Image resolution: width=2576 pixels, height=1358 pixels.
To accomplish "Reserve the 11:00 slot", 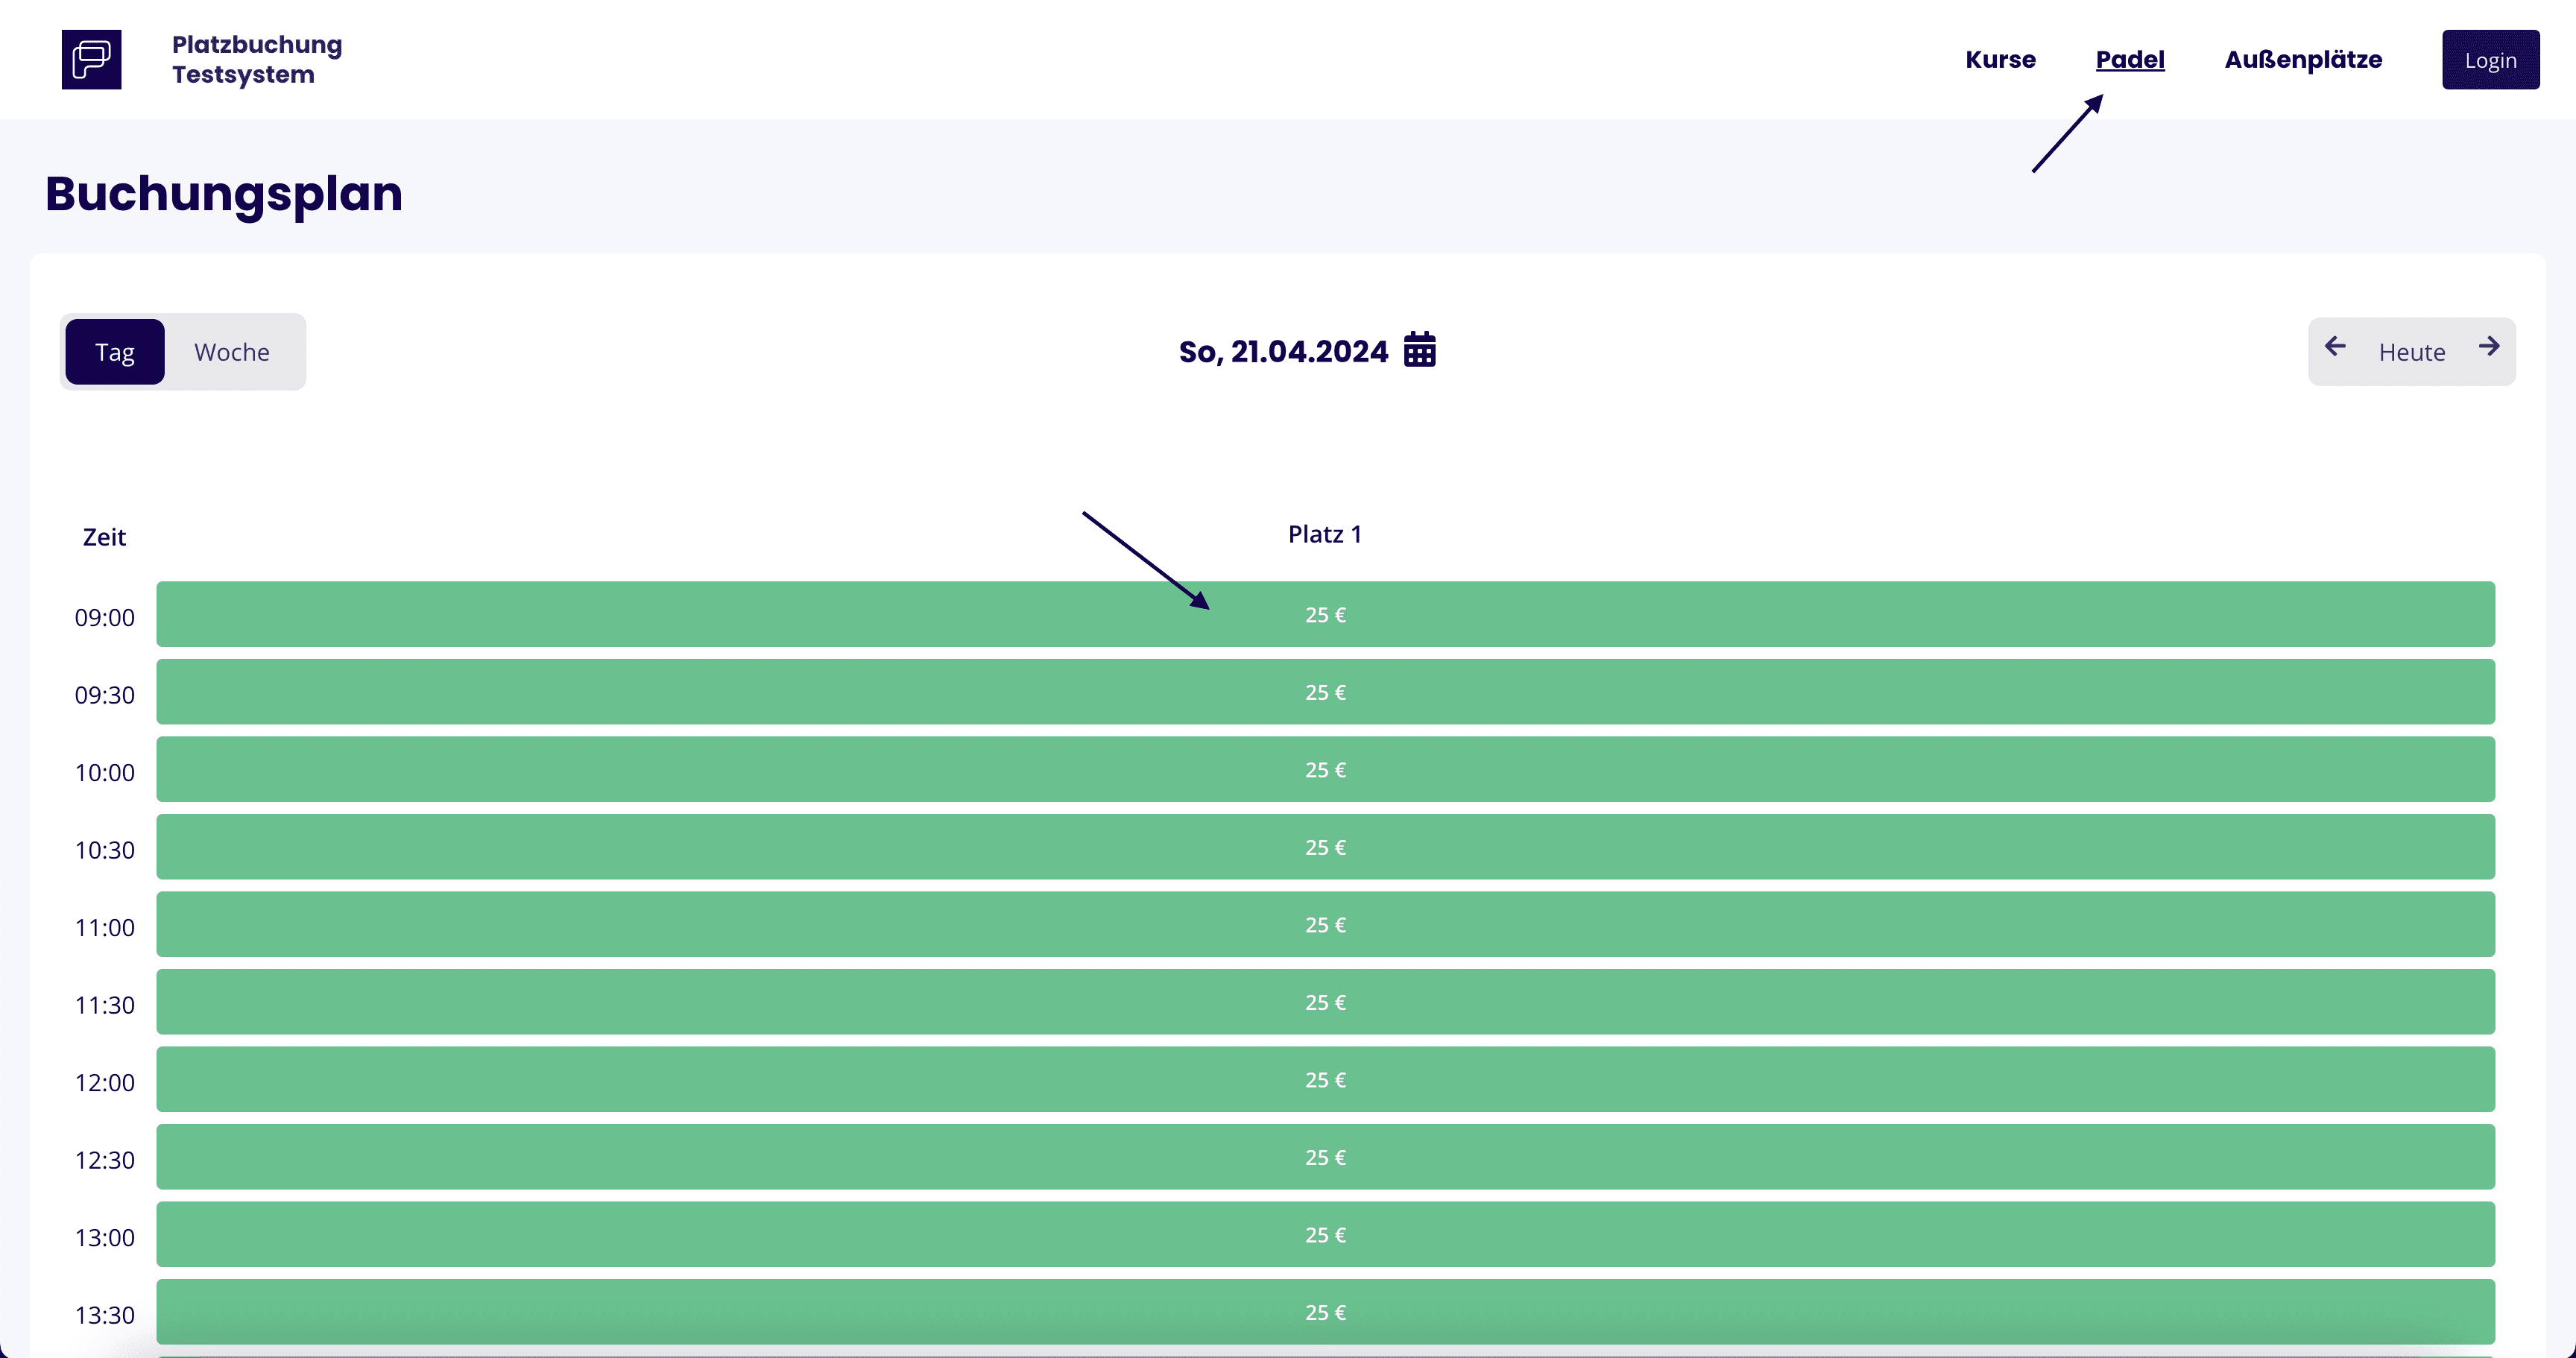I will [1325, 924].
